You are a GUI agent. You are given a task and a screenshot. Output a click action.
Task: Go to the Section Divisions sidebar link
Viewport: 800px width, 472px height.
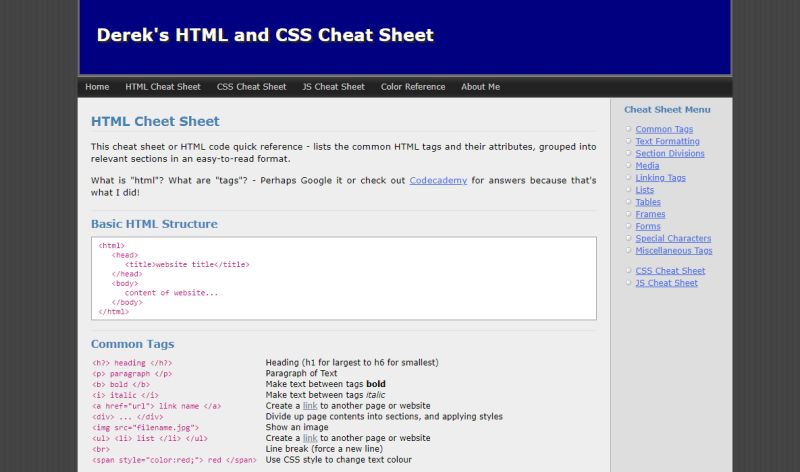click(669, 154)
